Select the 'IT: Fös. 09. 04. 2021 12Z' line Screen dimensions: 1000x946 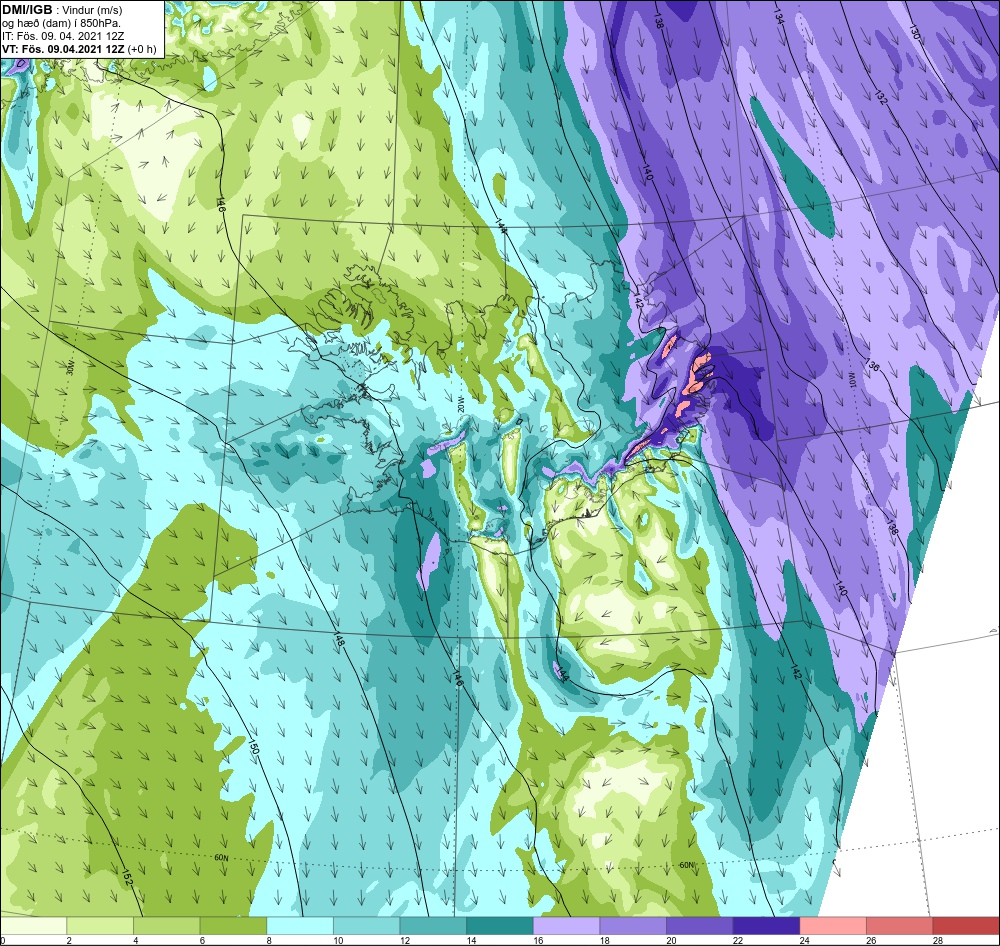(x=61, y=36)
